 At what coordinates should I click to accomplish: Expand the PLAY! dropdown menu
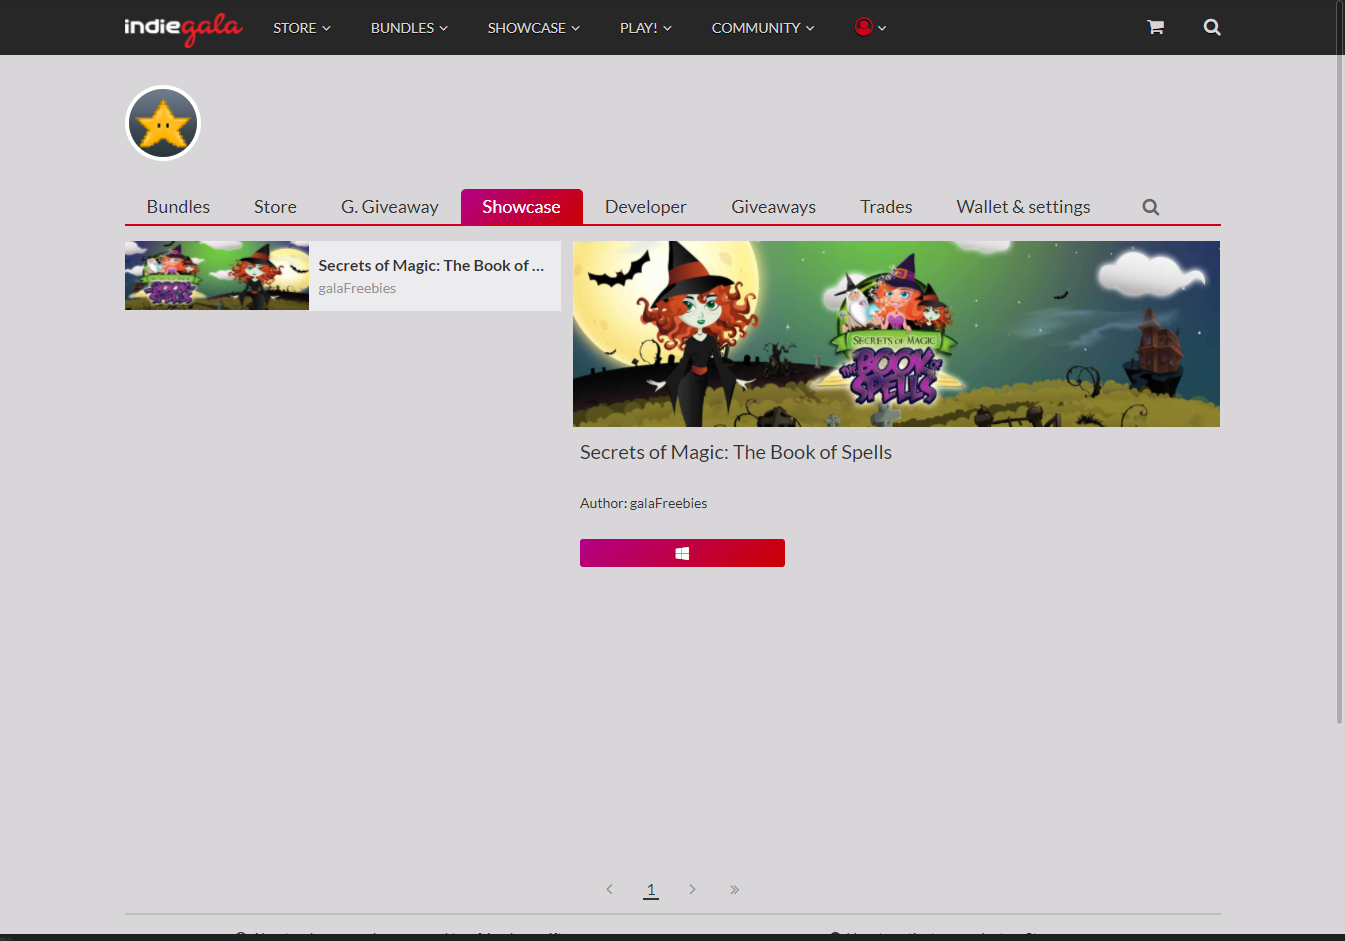click(646, 28)
